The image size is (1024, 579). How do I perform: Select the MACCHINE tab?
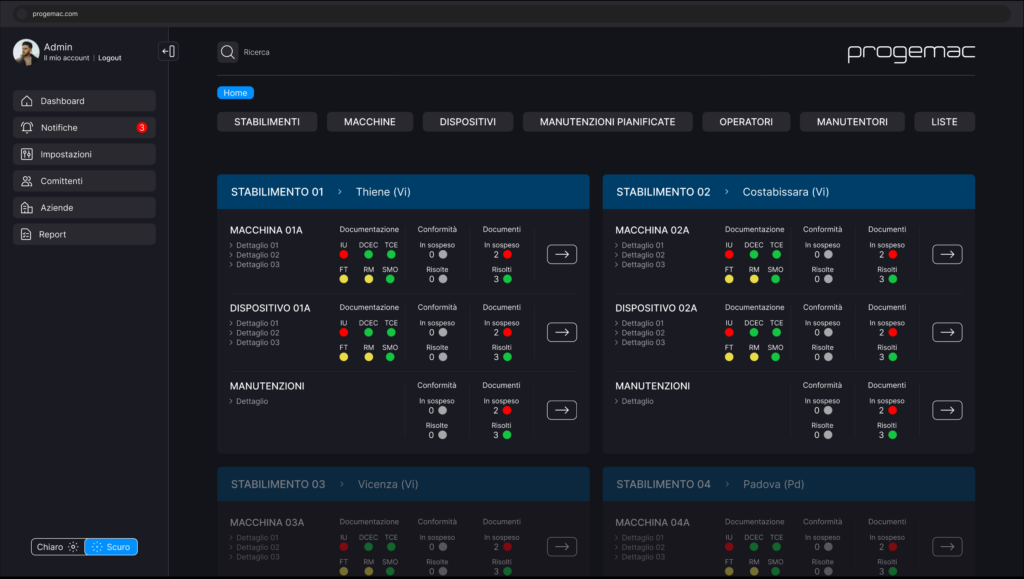pos(370,122)
